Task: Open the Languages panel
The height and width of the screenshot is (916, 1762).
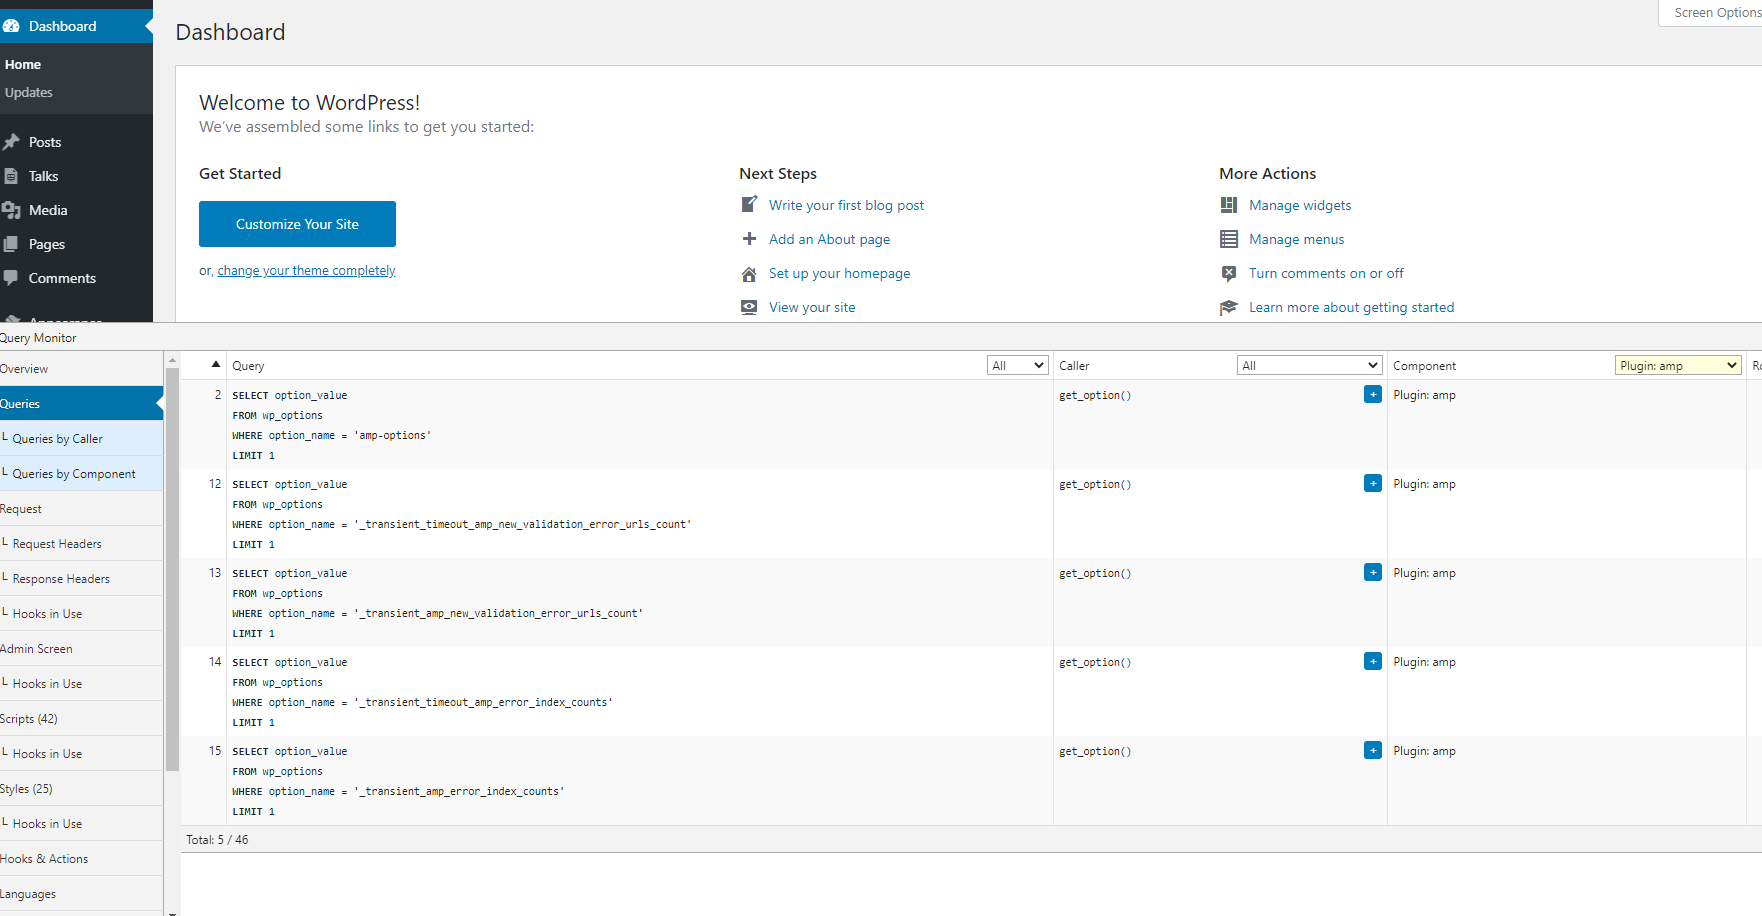Action: tap(81, 893)
